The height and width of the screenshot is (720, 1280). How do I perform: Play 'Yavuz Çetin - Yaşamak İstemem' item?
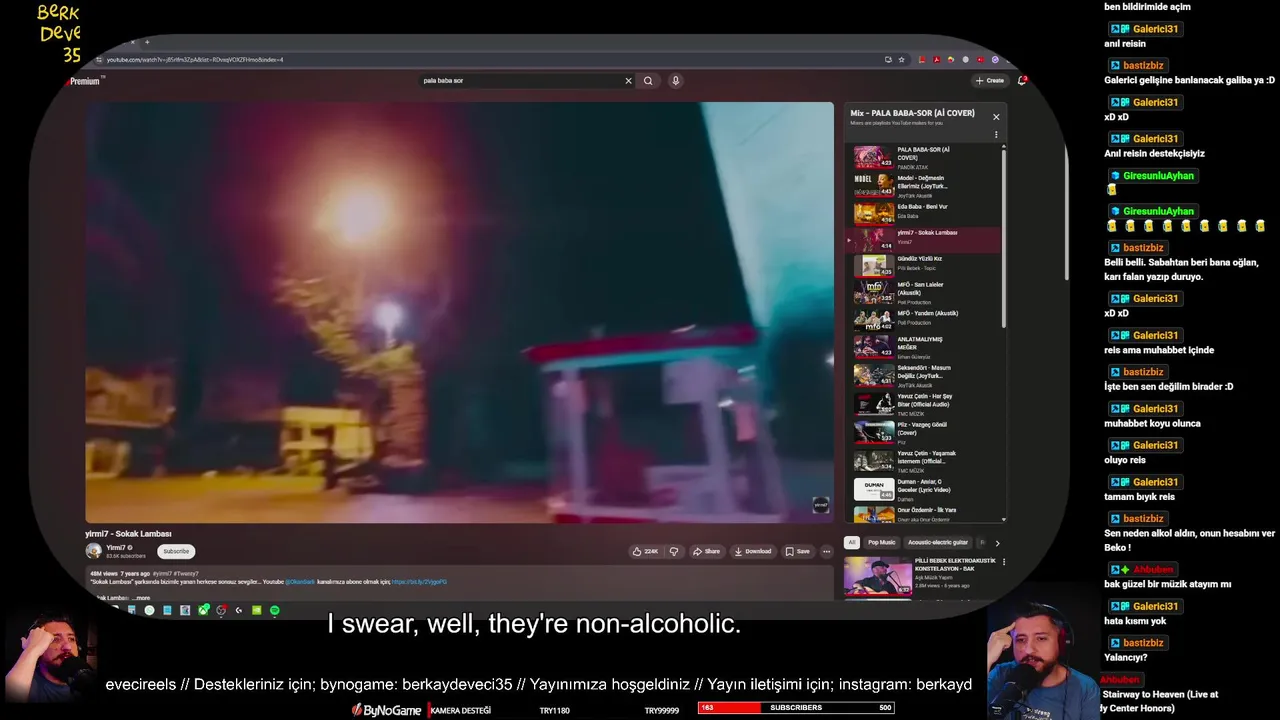[924, 460]
